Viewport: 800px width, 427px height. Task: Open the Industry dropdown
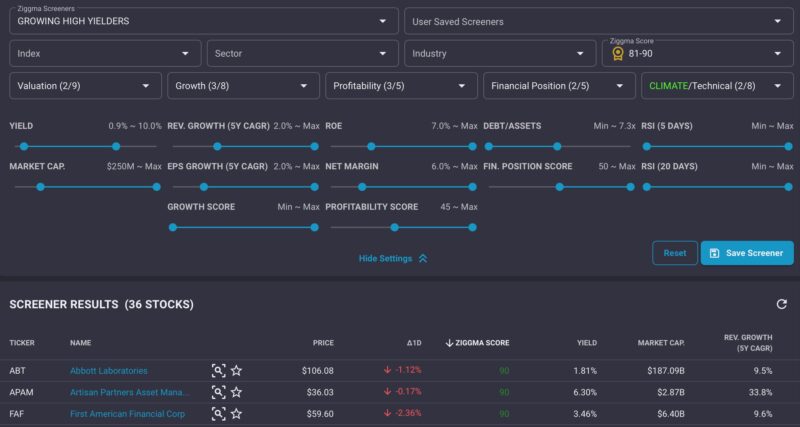pos(500,54)
